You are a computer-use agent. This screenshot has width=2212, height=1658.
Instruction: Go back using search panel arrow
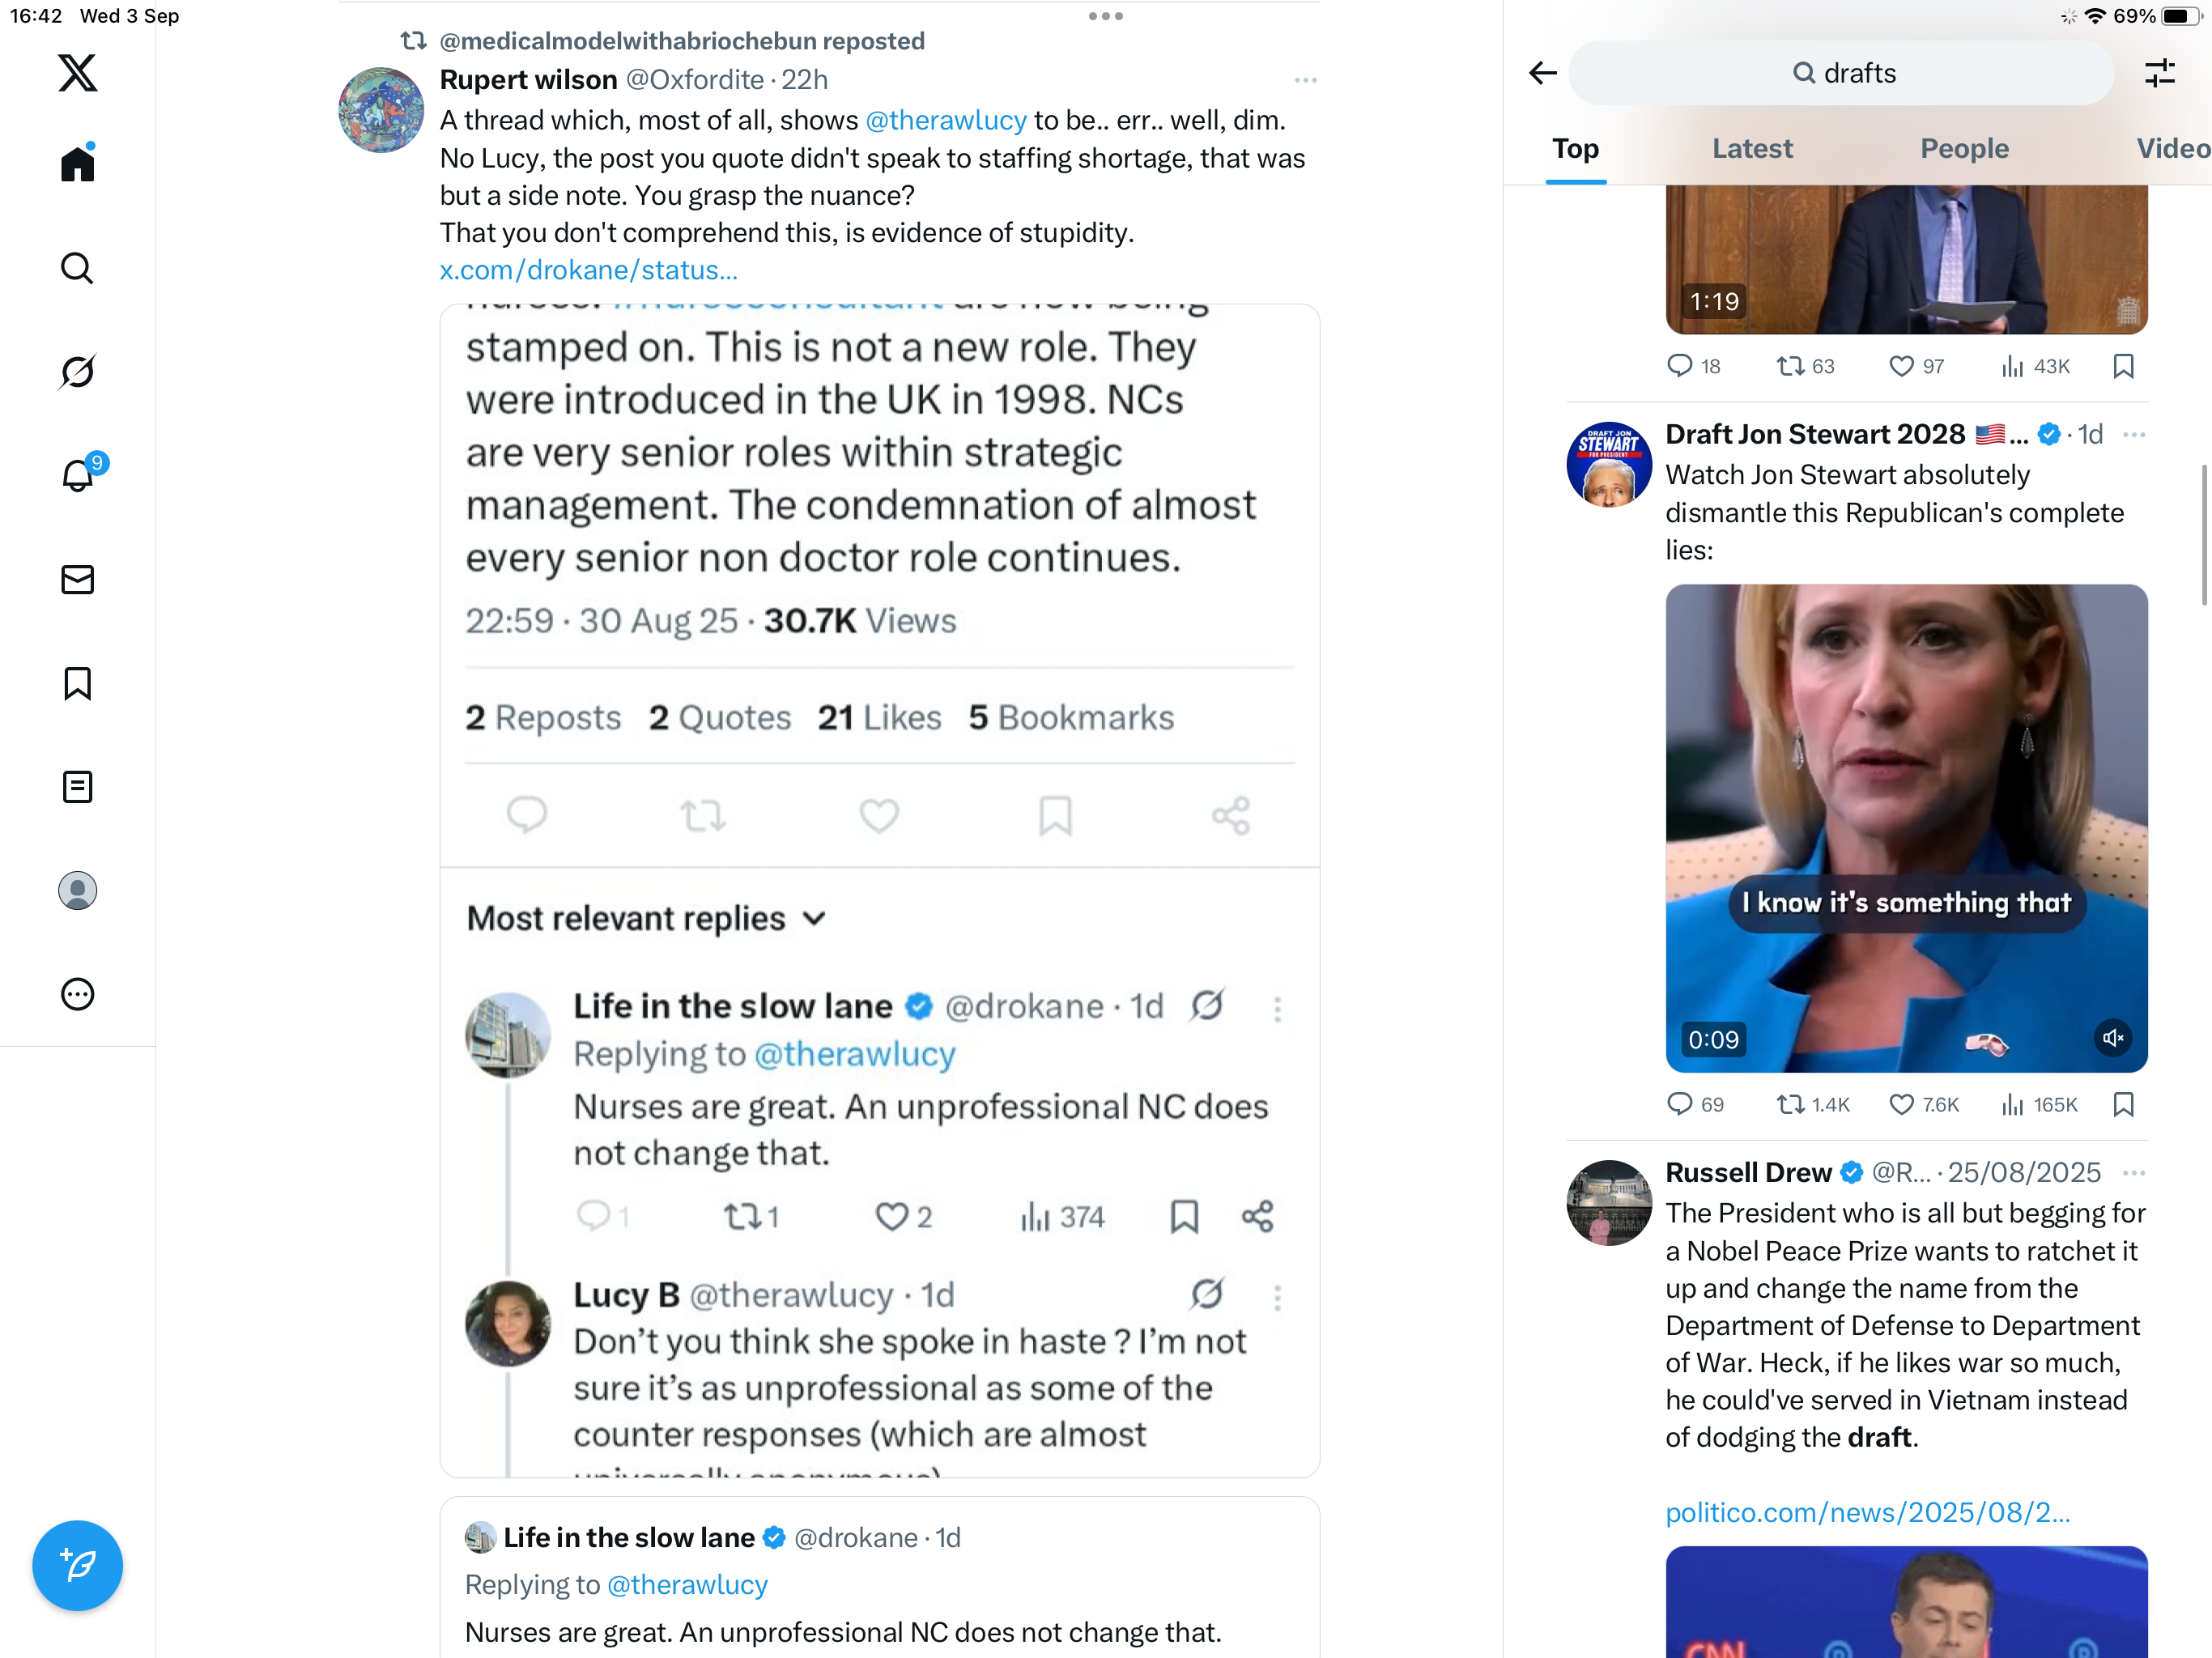click(x=1543, y=73)
